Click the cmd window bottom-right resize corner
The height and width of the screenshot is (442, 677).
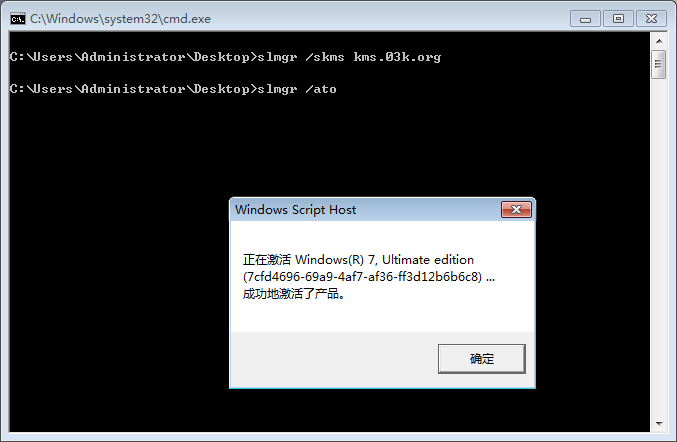coord(670,435)
